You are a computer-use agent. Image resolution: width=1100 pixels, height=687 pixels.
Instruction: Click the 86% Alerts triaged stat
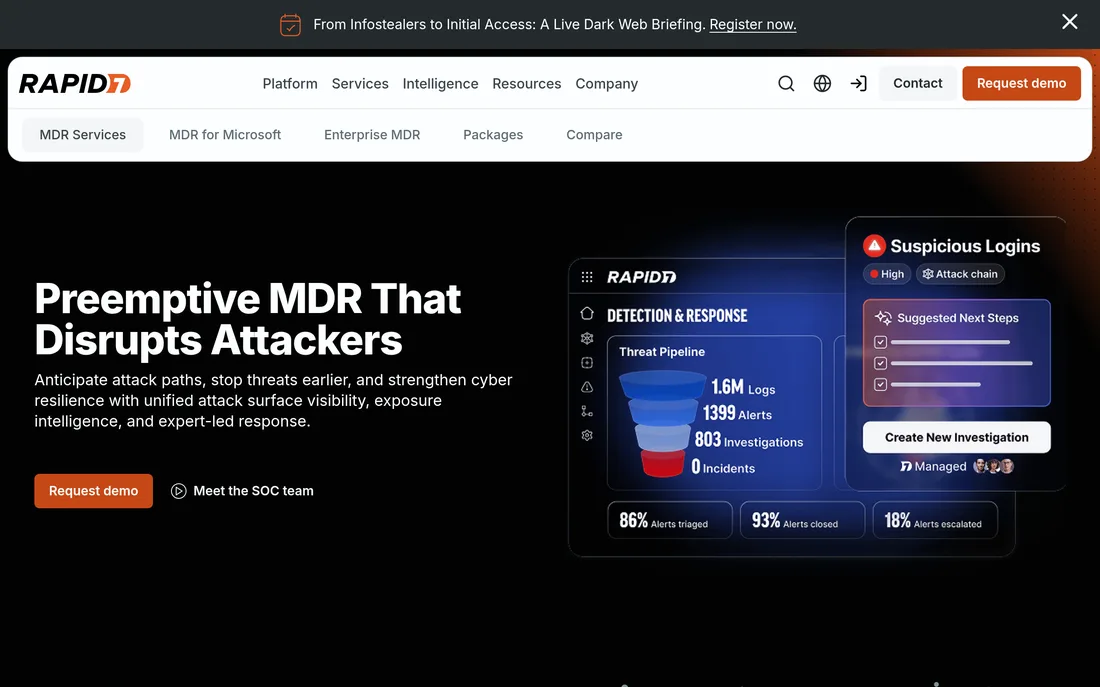pyautogui.click(x=670, y=520)
